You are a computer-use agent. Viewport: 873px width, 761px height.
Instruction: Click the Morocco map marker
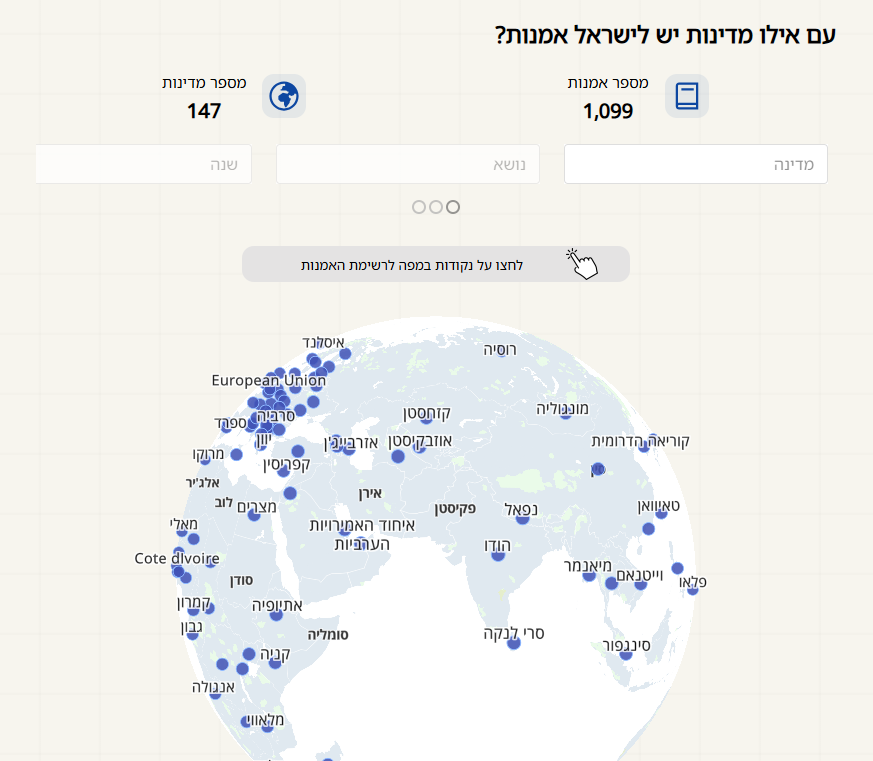tap(206, 459)
